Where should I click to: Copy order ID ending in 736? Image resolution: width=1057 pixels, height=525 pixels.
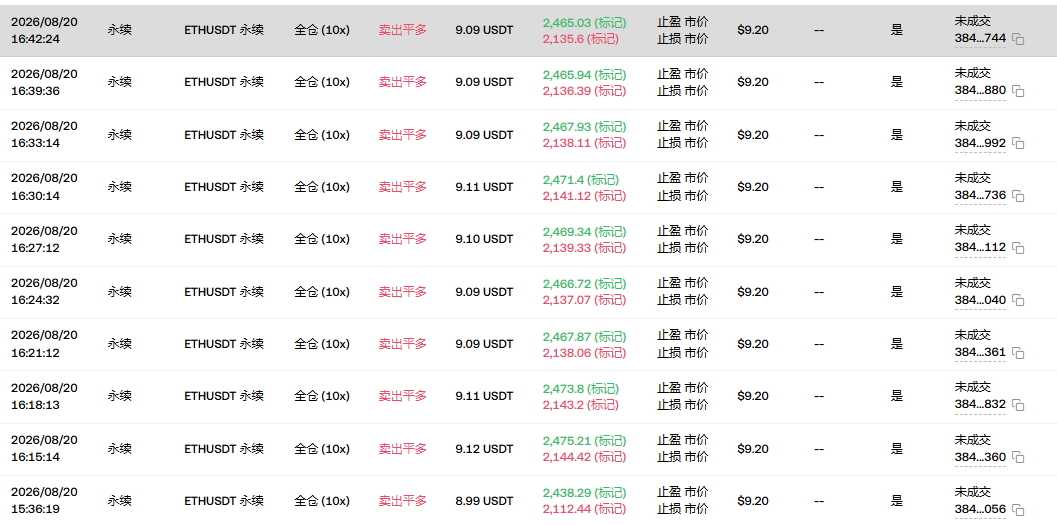pyautogui.click(x=1019, y=196)
